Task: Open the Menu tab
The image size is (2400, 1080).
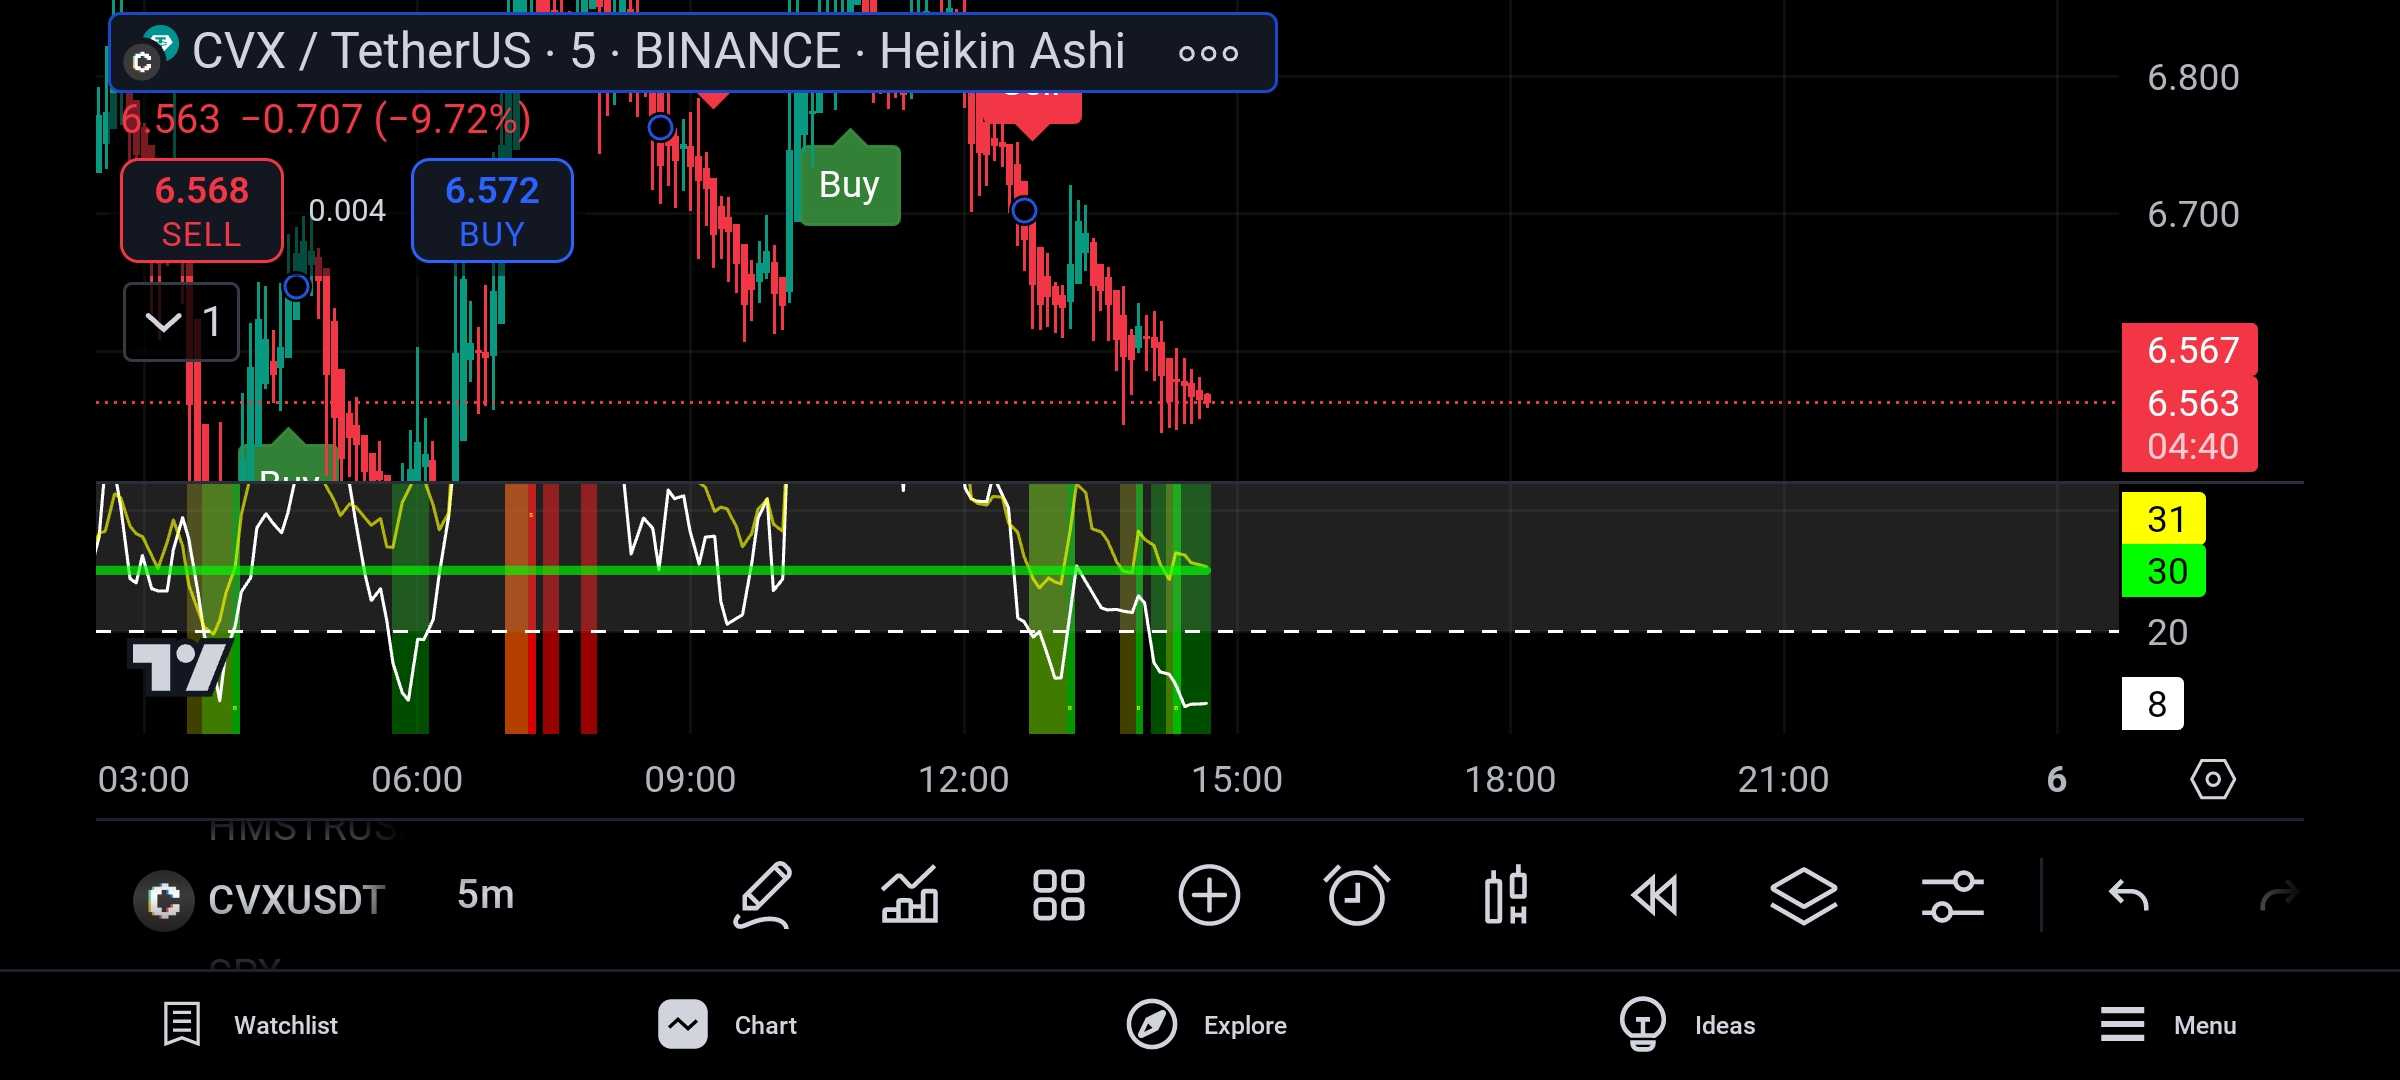Action: pyautogui.click(x=2168, y=1025)
